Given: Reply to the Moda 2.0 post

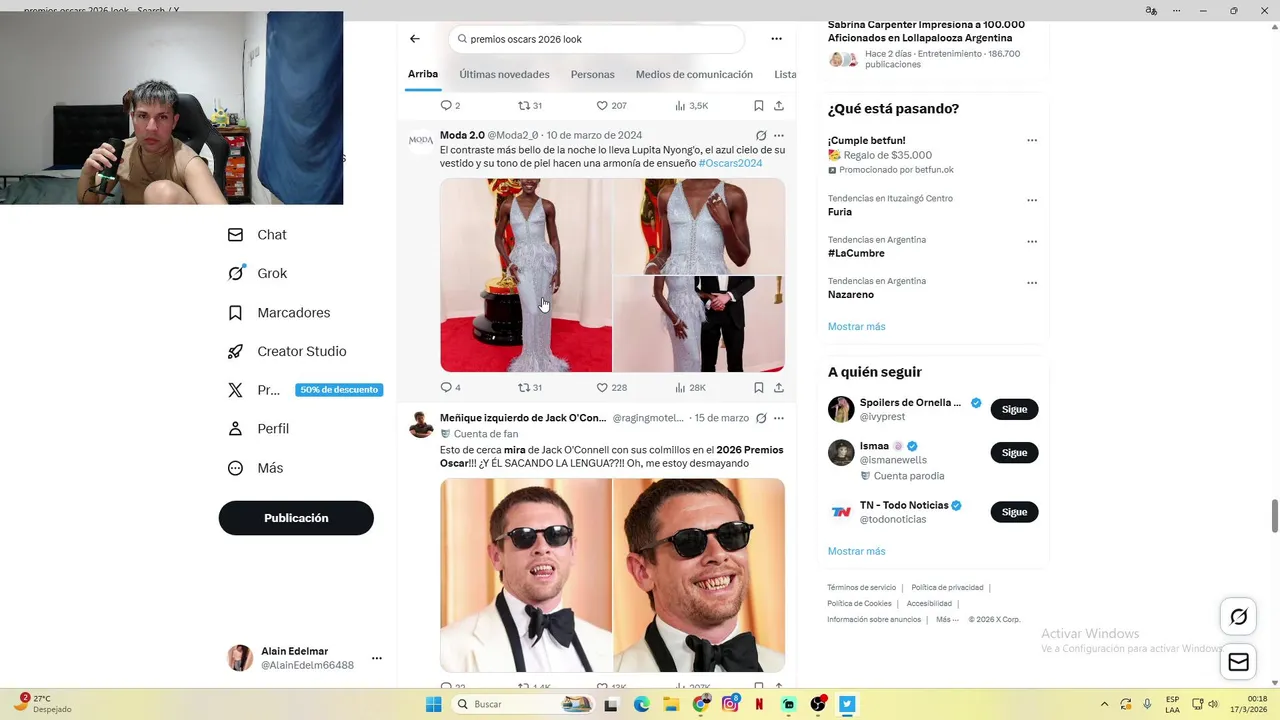Looking at the screenshot, I should click(450, 387).
